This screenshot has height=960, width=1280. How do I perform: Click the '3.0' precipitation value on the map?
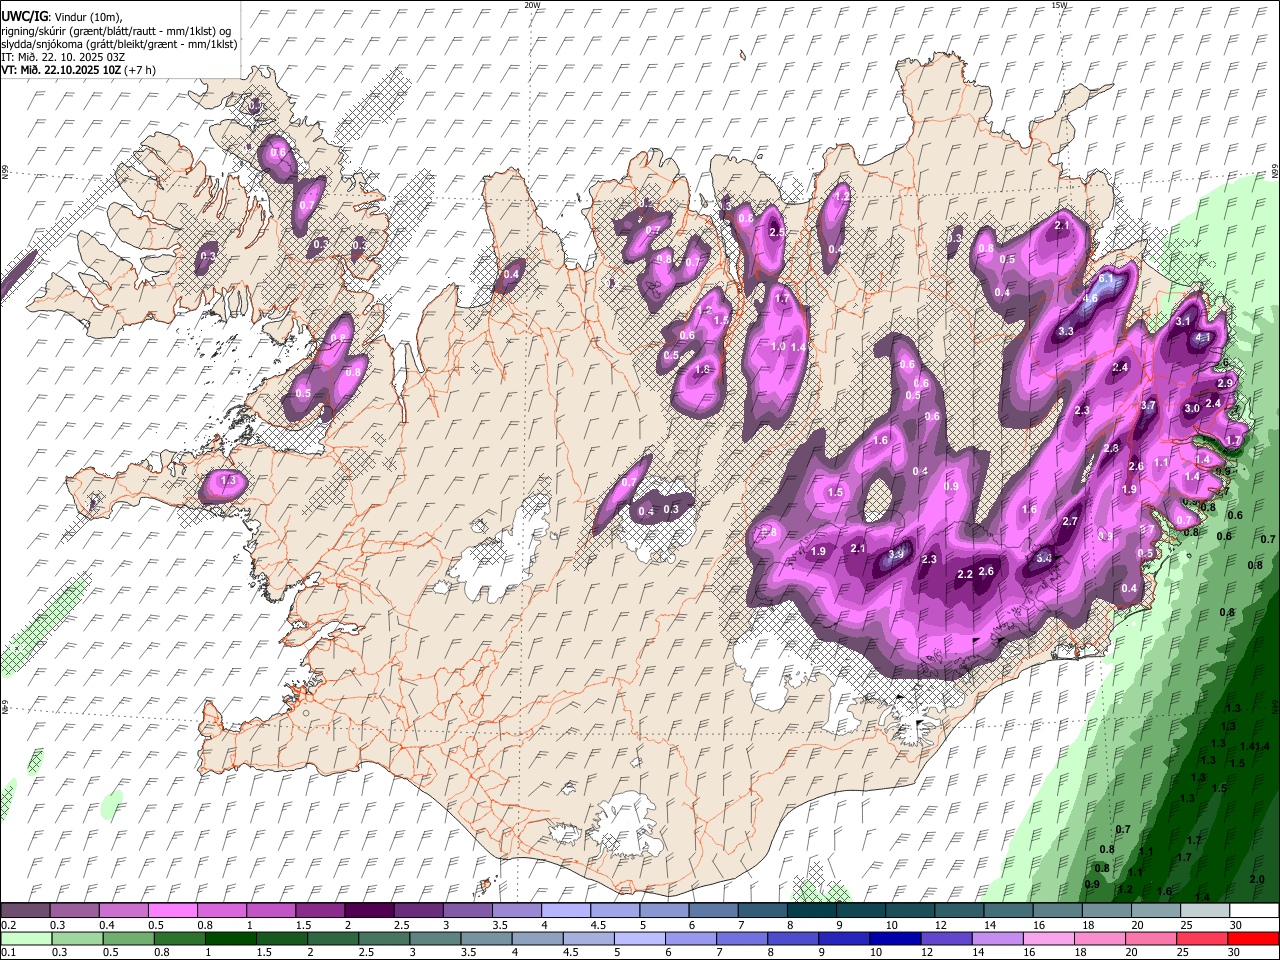(1192, 408)
